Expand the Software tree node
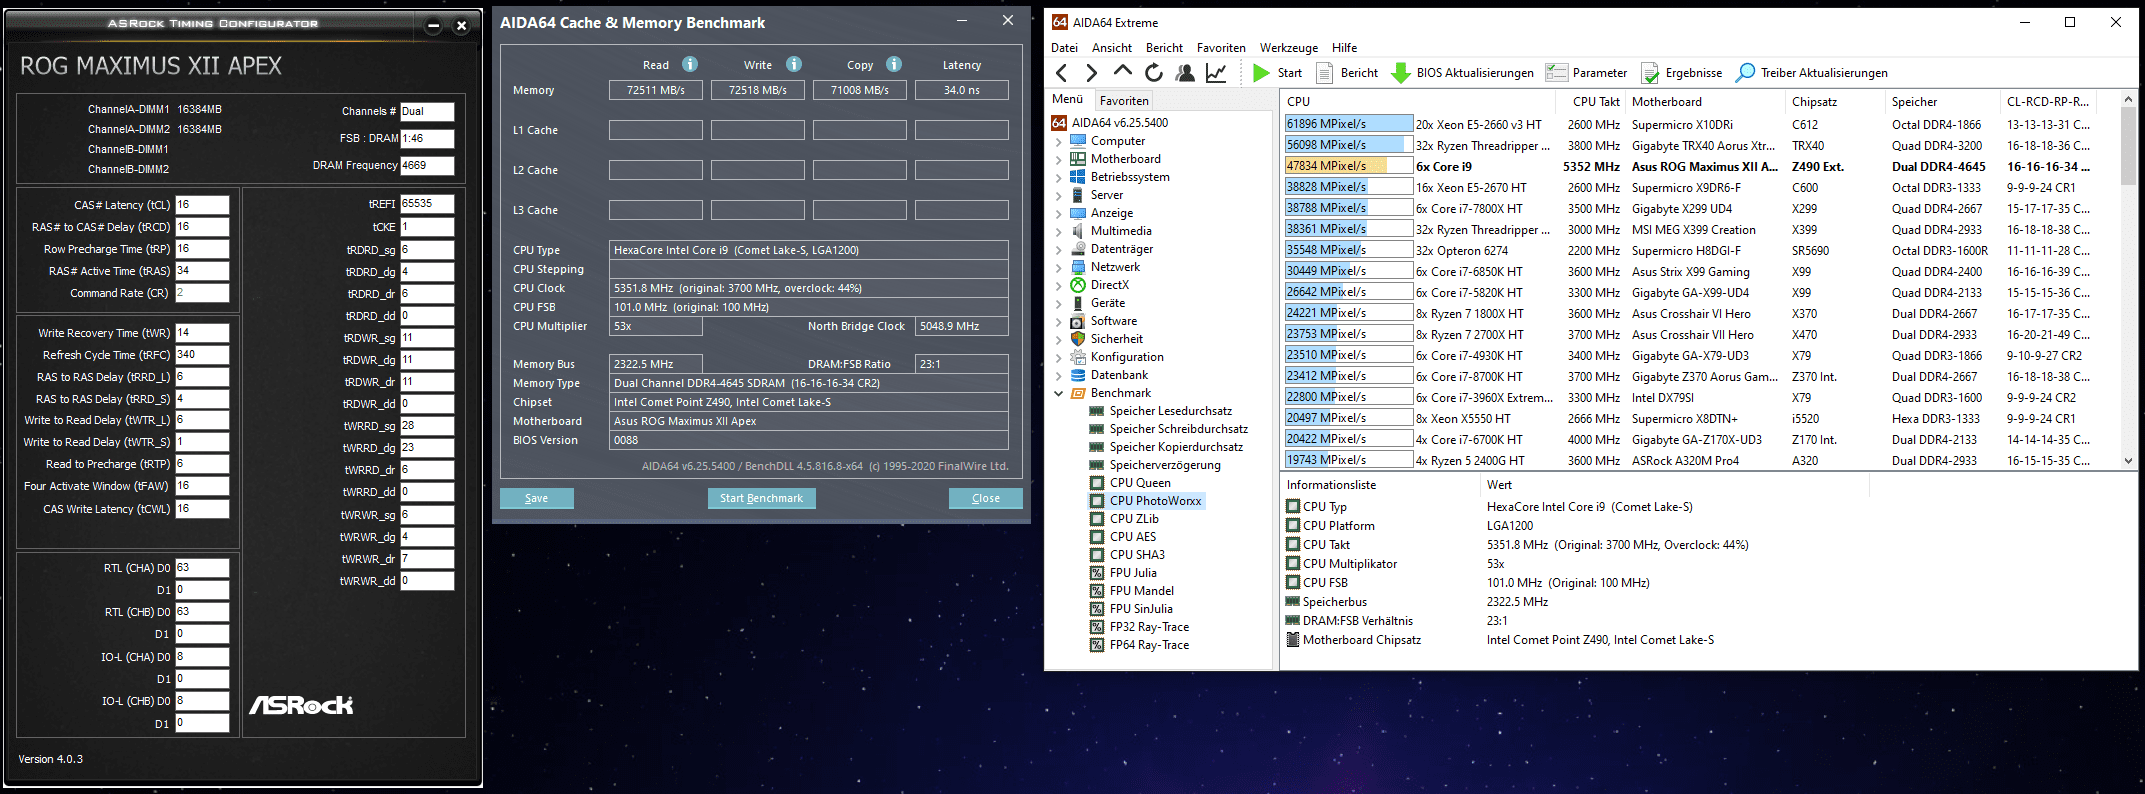The image size is (2145, 794). click(x=1058, y=322)
